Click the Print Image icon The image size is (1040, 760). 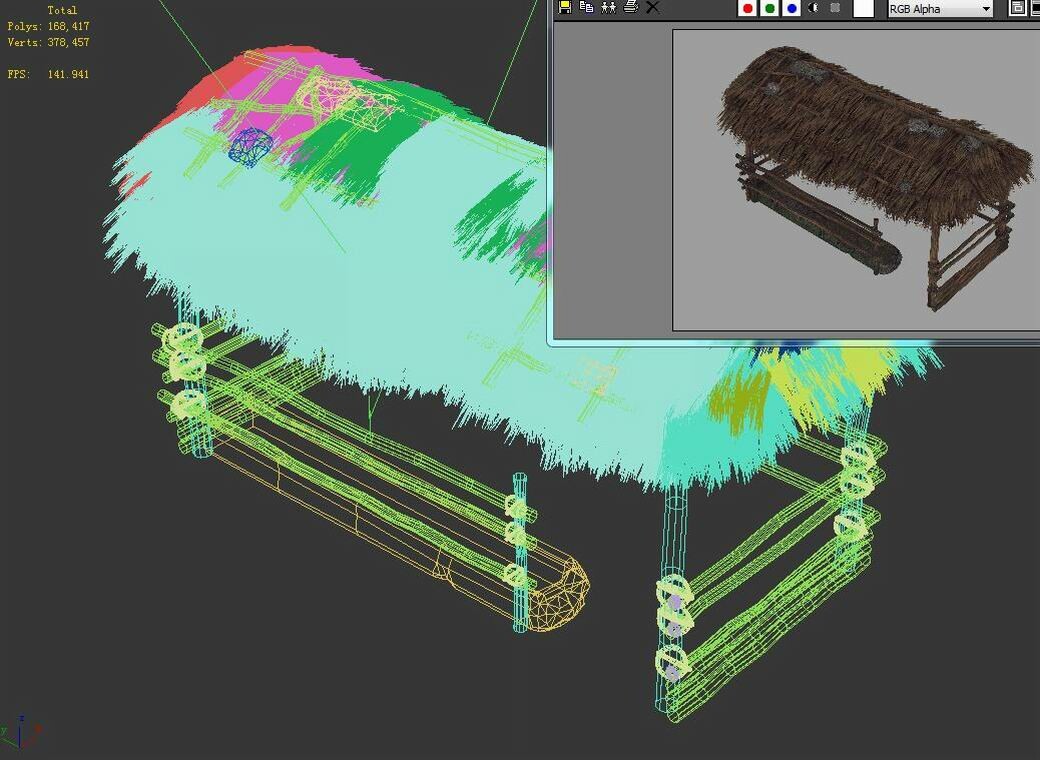pos(631,7)
